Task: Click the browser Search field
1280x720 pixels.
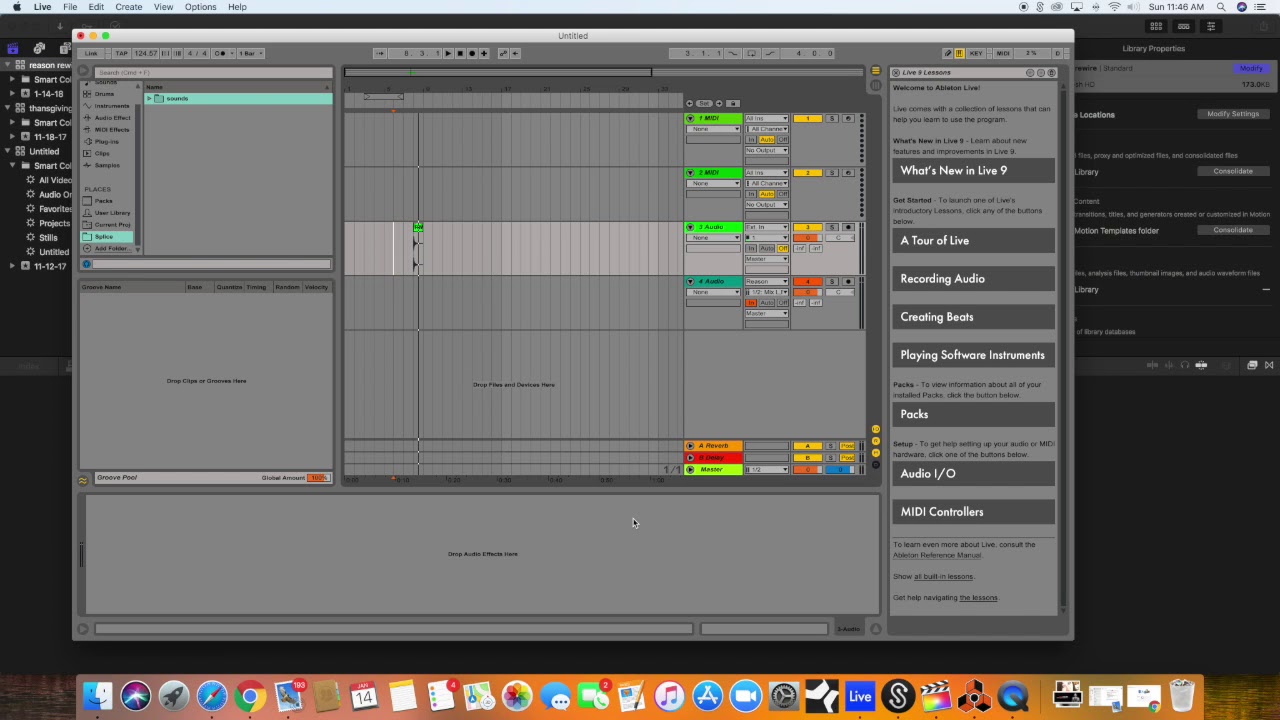Action: point(214,72)
